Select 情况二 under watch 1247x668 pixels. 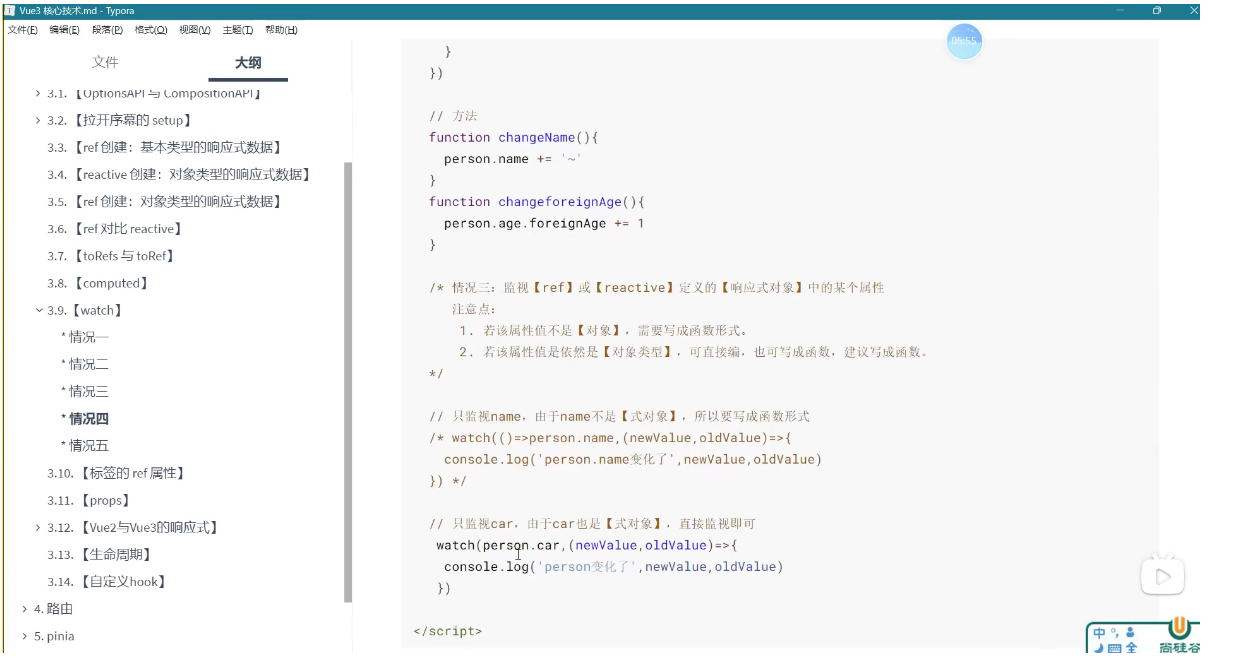pos(85,364)
